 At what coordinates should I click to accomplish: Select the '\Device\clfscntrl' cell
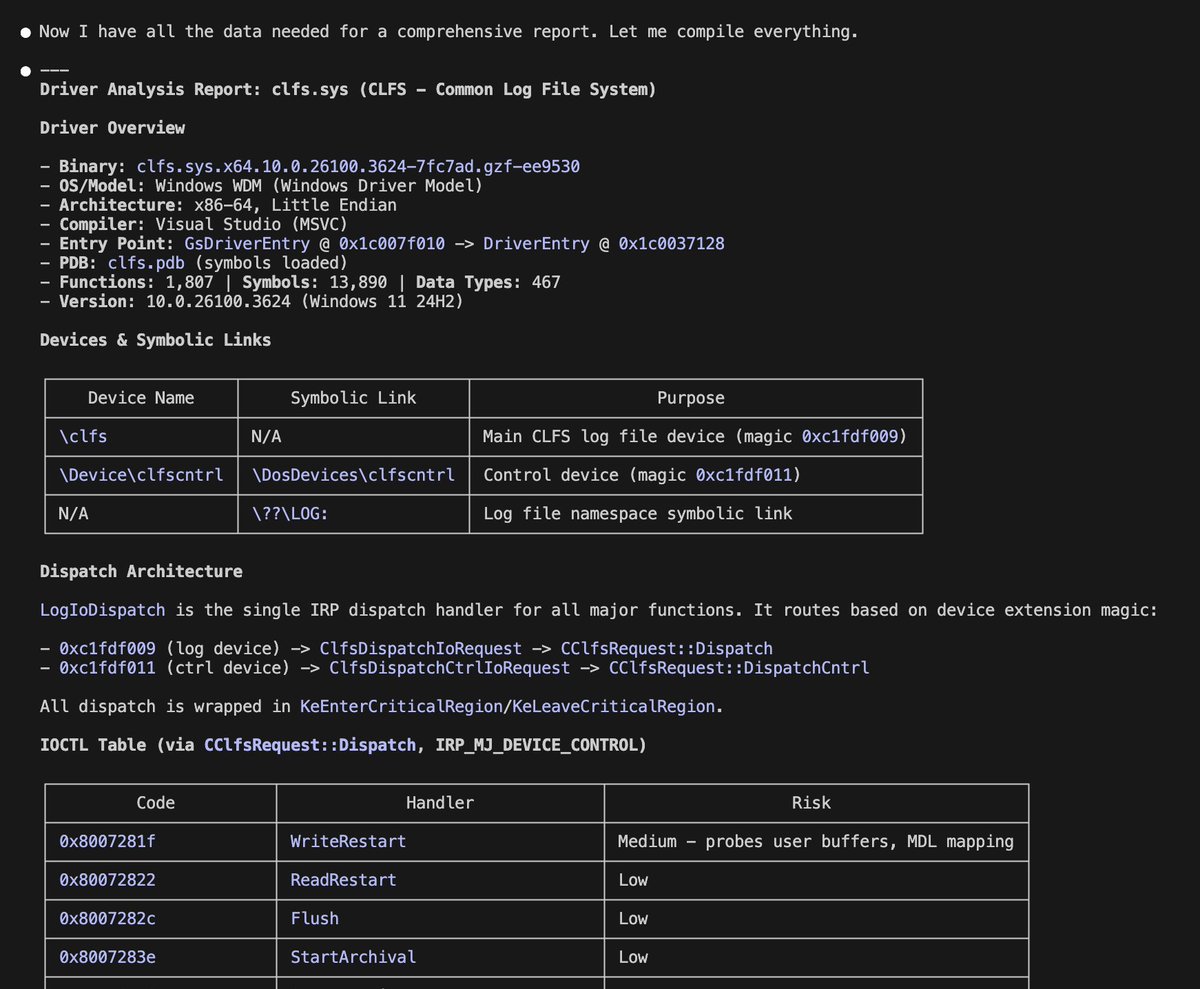[141, 475]
